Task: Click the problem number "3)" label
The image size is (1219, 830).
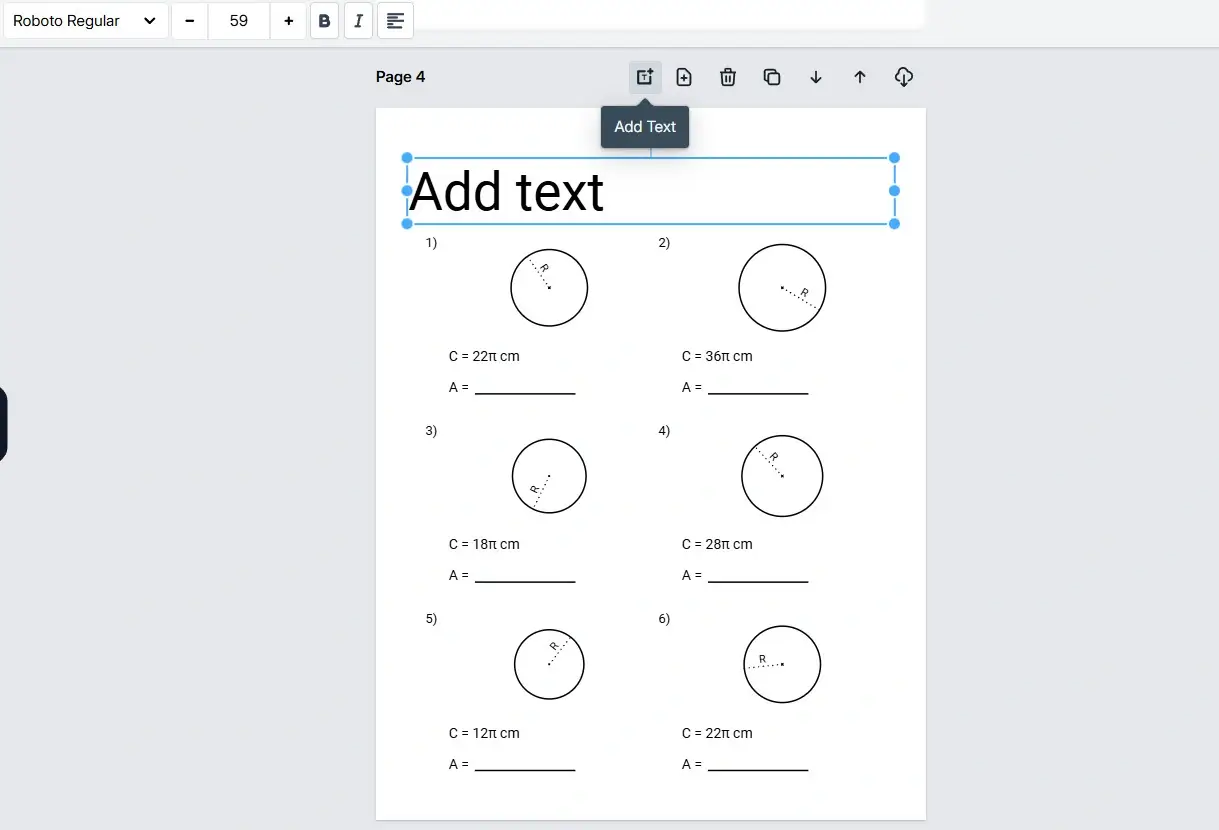Action: click(431, 431)
